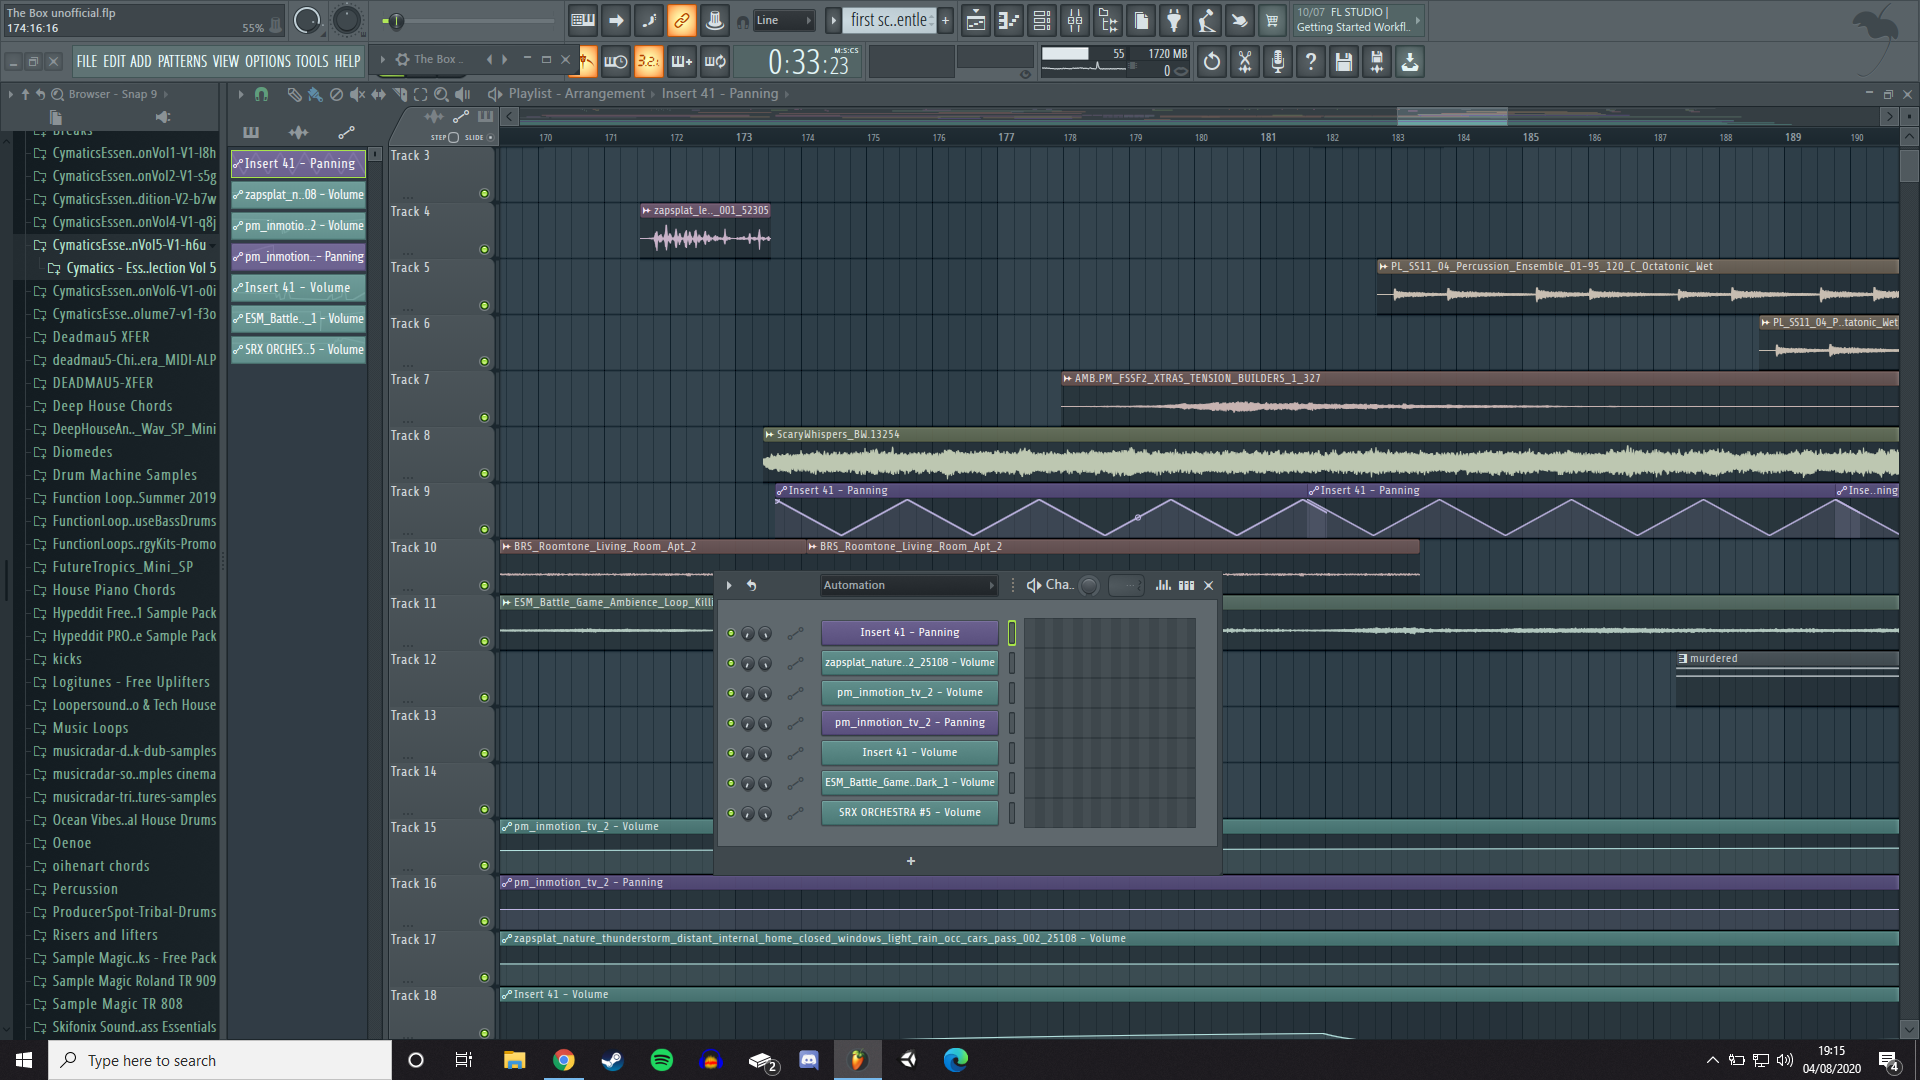Click the Save project floppy icon
Image resolution: width=1920 pixels, height=1080 pixels.
pyautogui.click(x=1344, y=62)
